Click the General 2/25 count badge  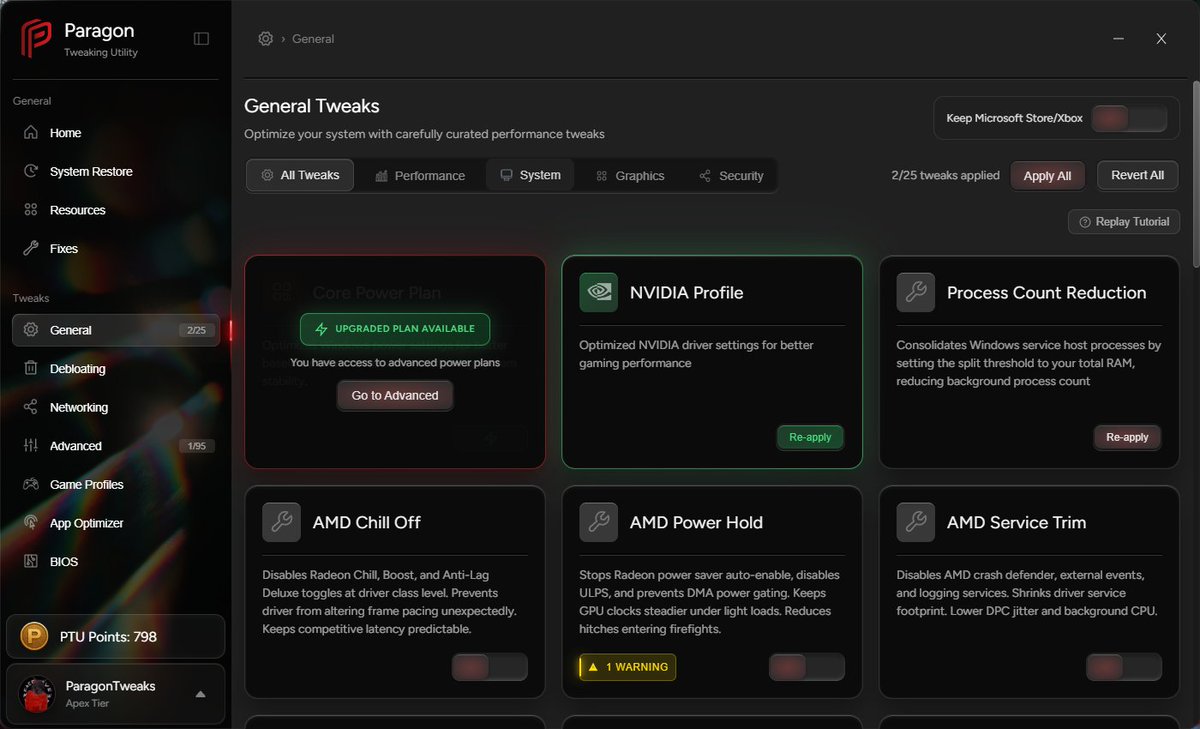197,330
